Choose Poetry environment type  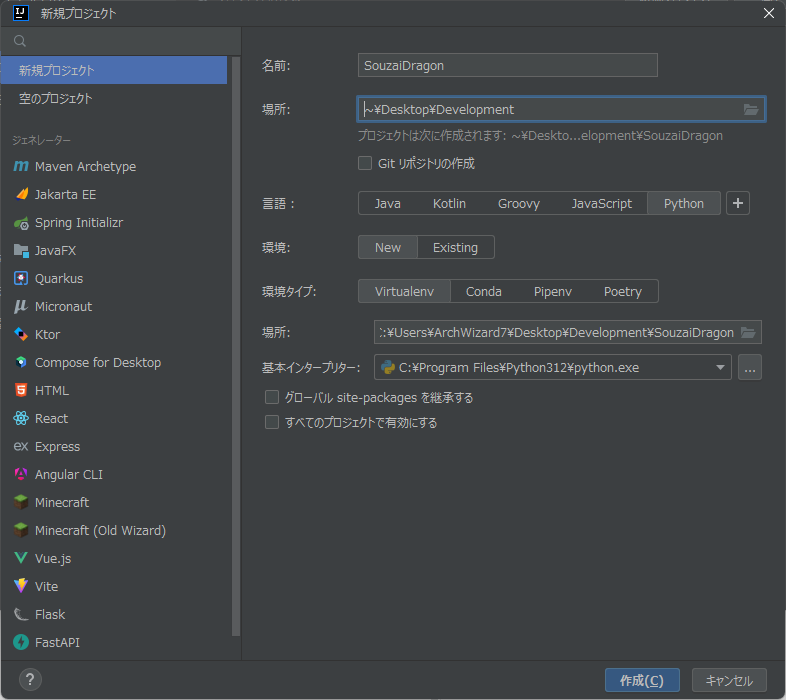[x=623, y=291]
